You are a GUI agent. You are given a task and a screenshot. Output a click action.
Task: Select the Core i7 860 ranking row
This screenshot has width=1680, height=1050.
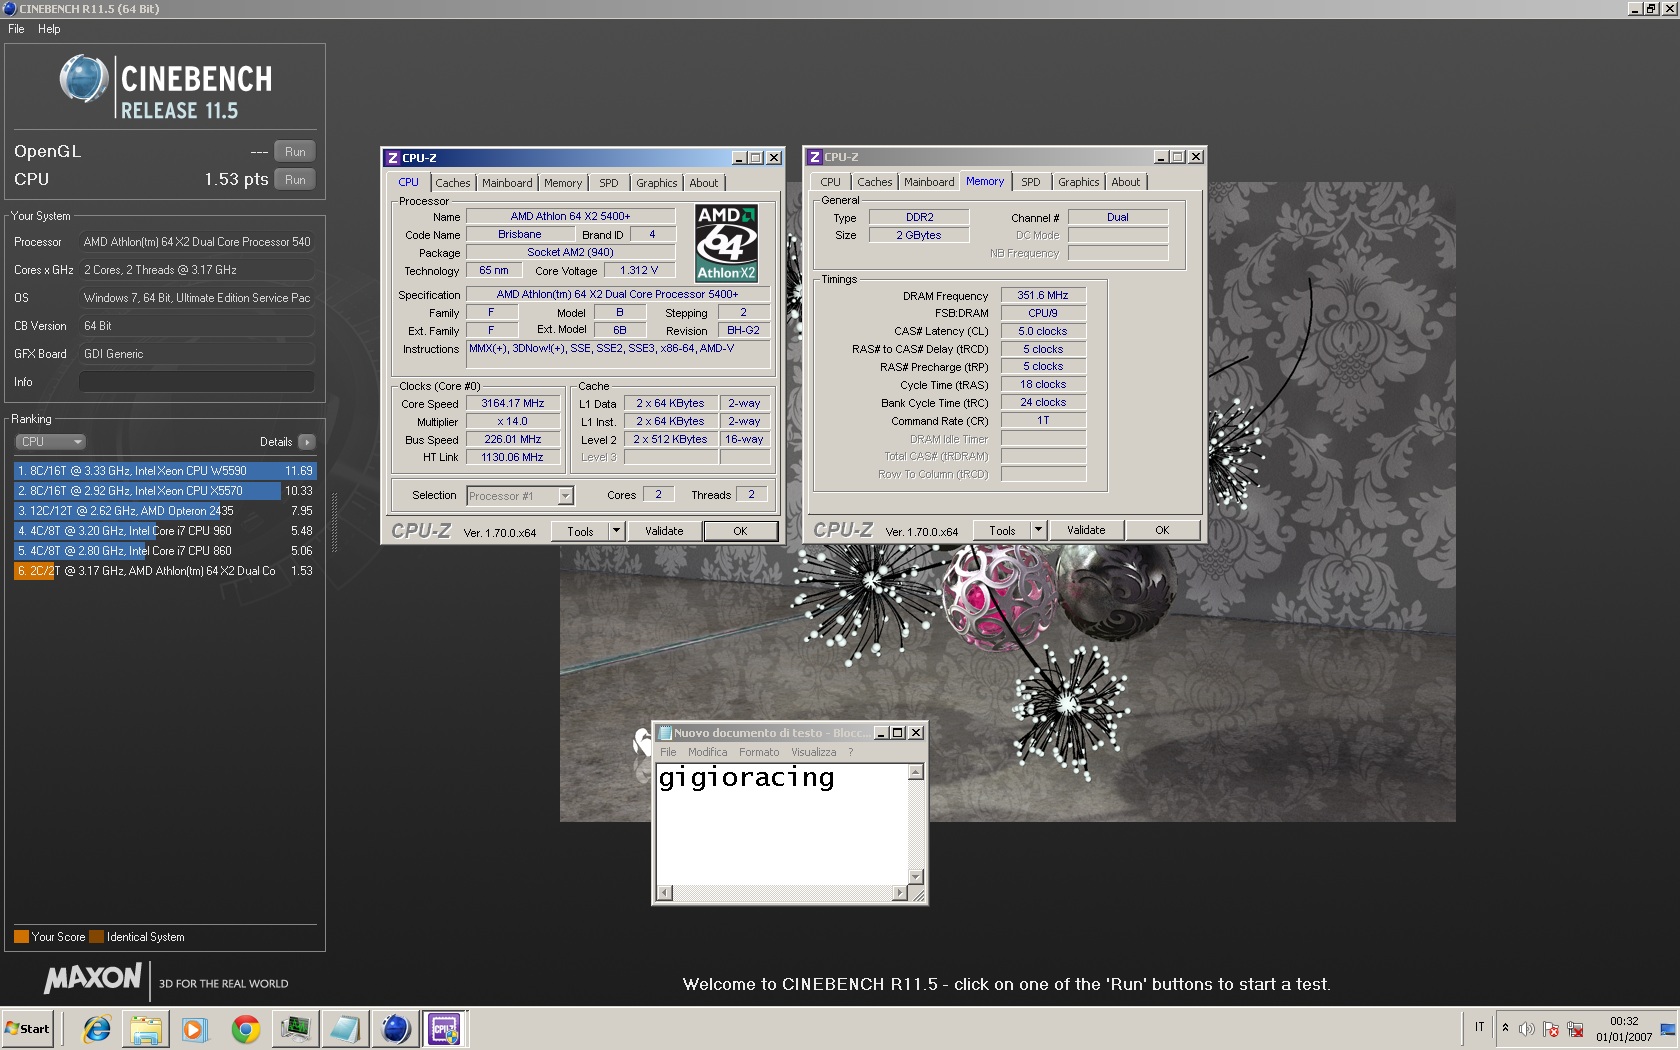(x=165, y=551)
